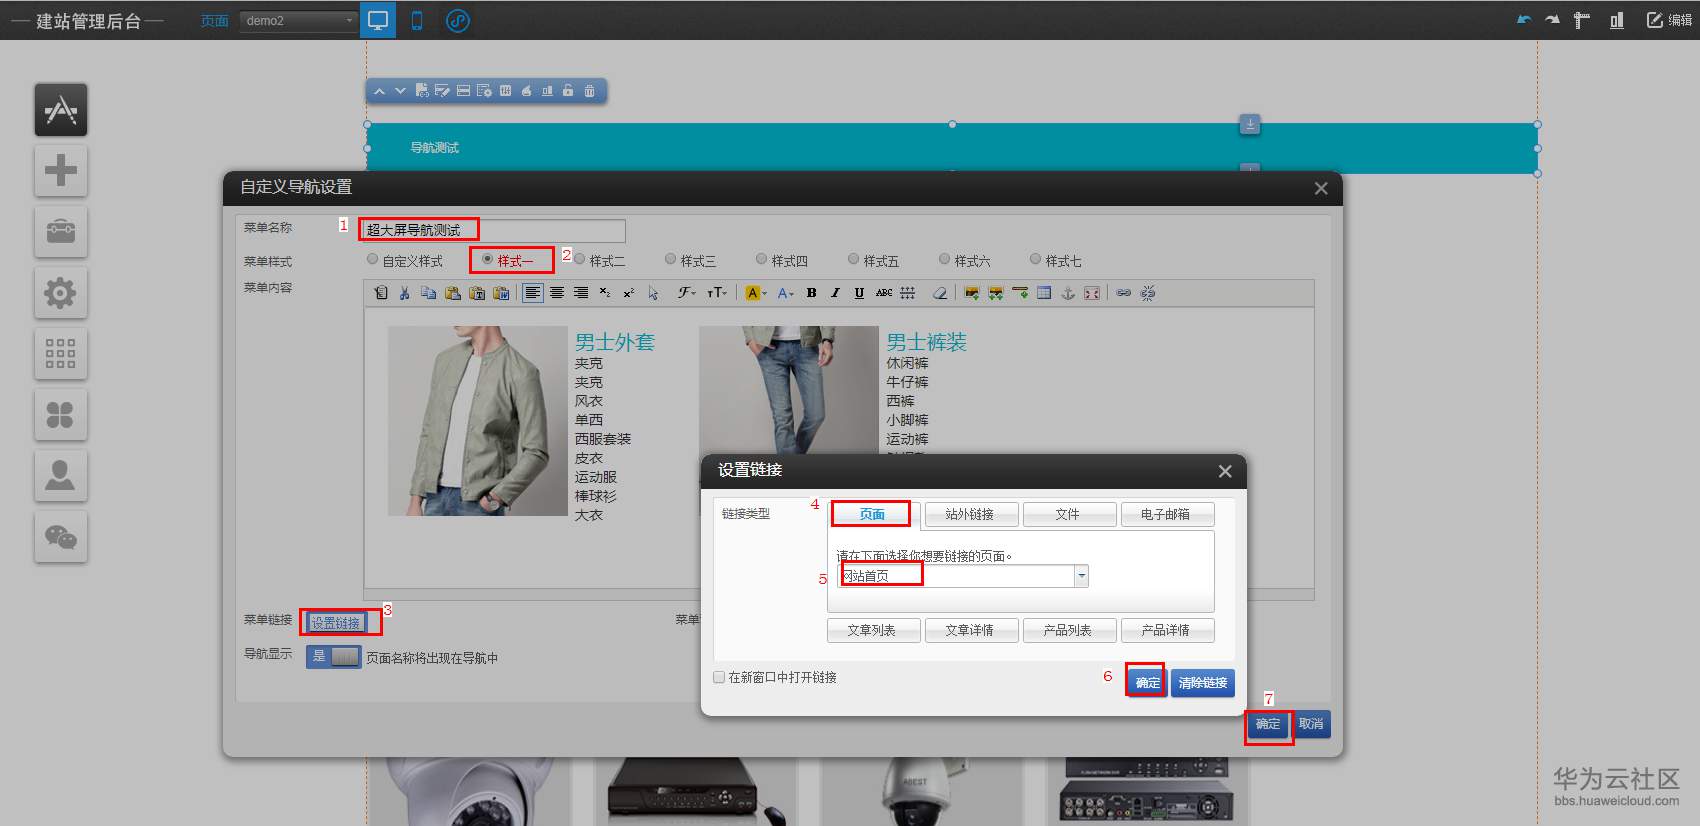Select the 样式三 radio button

click(x=670, y=260)
